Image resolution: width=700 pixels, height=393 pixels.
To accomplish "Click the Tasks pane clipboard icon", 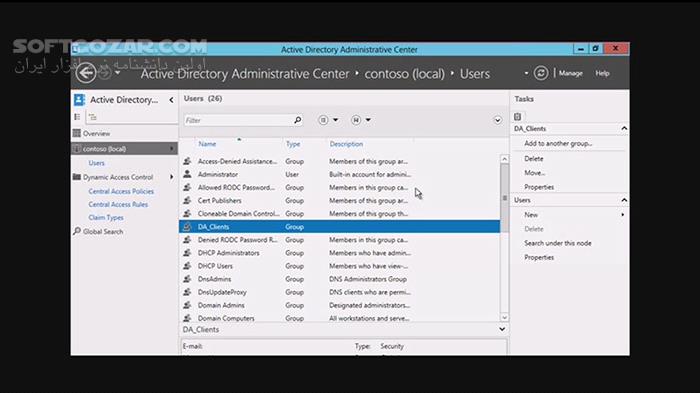I will pyautogui.click(x=517, y=117).
